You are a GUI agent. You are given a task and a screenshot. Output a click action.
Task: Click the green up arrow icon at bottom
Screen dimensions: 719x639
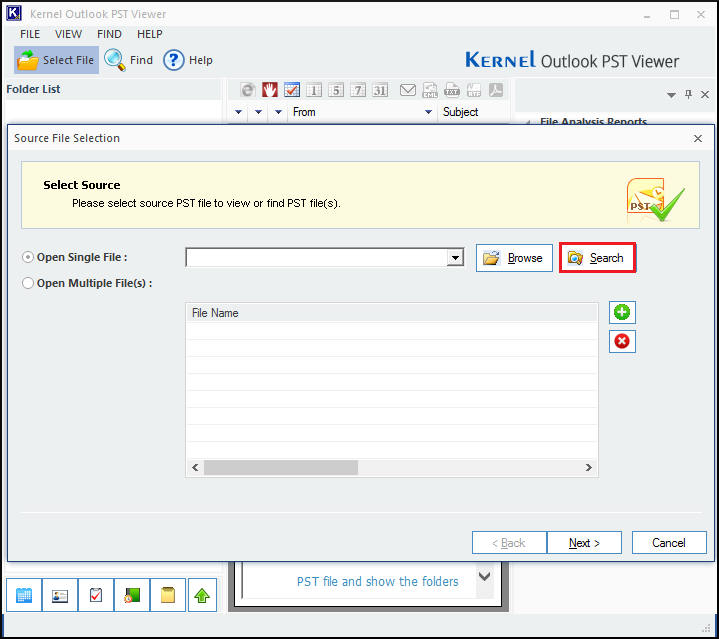click(202, 595)
